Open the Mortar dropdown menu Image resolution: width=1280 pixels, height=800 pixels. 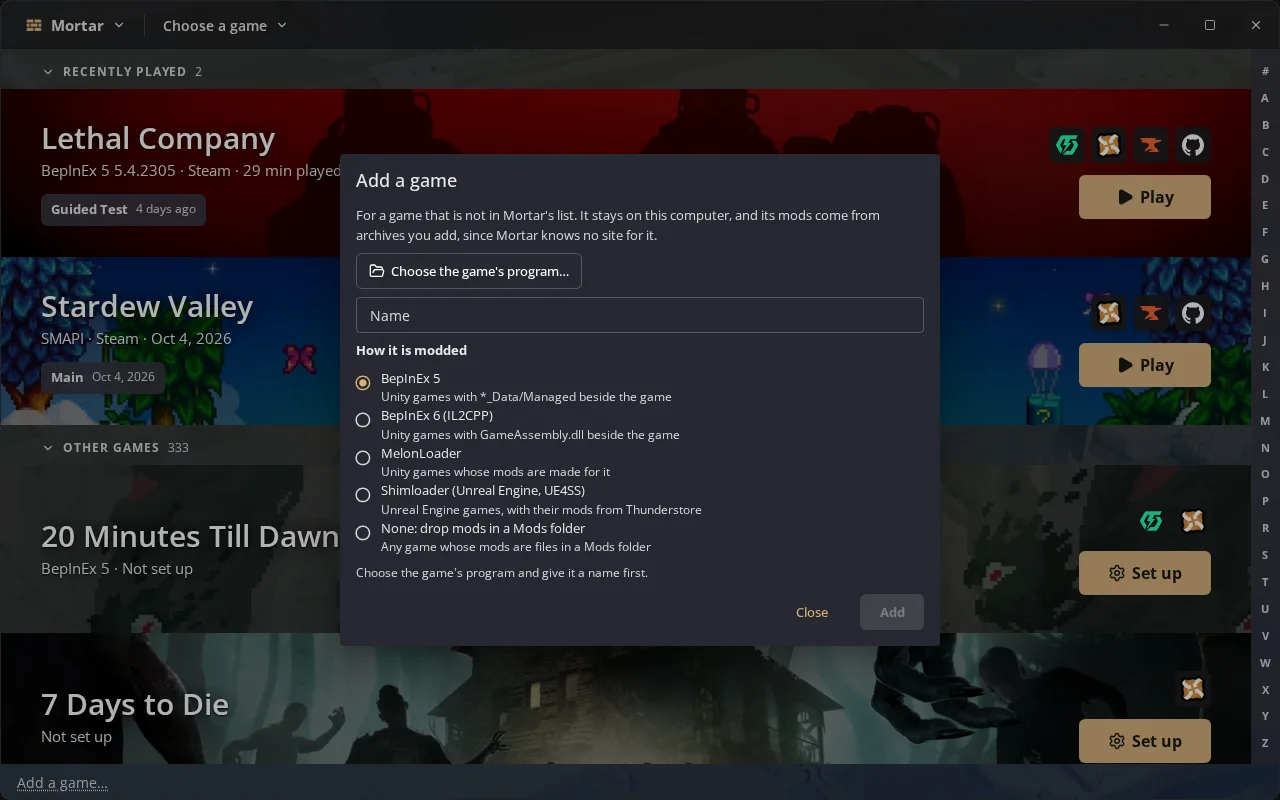76,25
